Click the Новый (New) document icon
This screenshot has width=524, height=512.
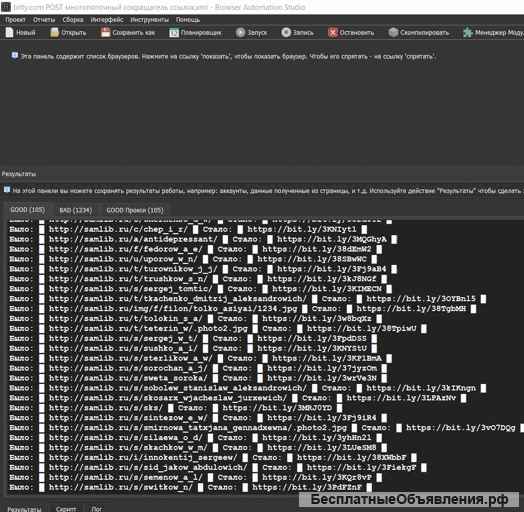[10, 33]
